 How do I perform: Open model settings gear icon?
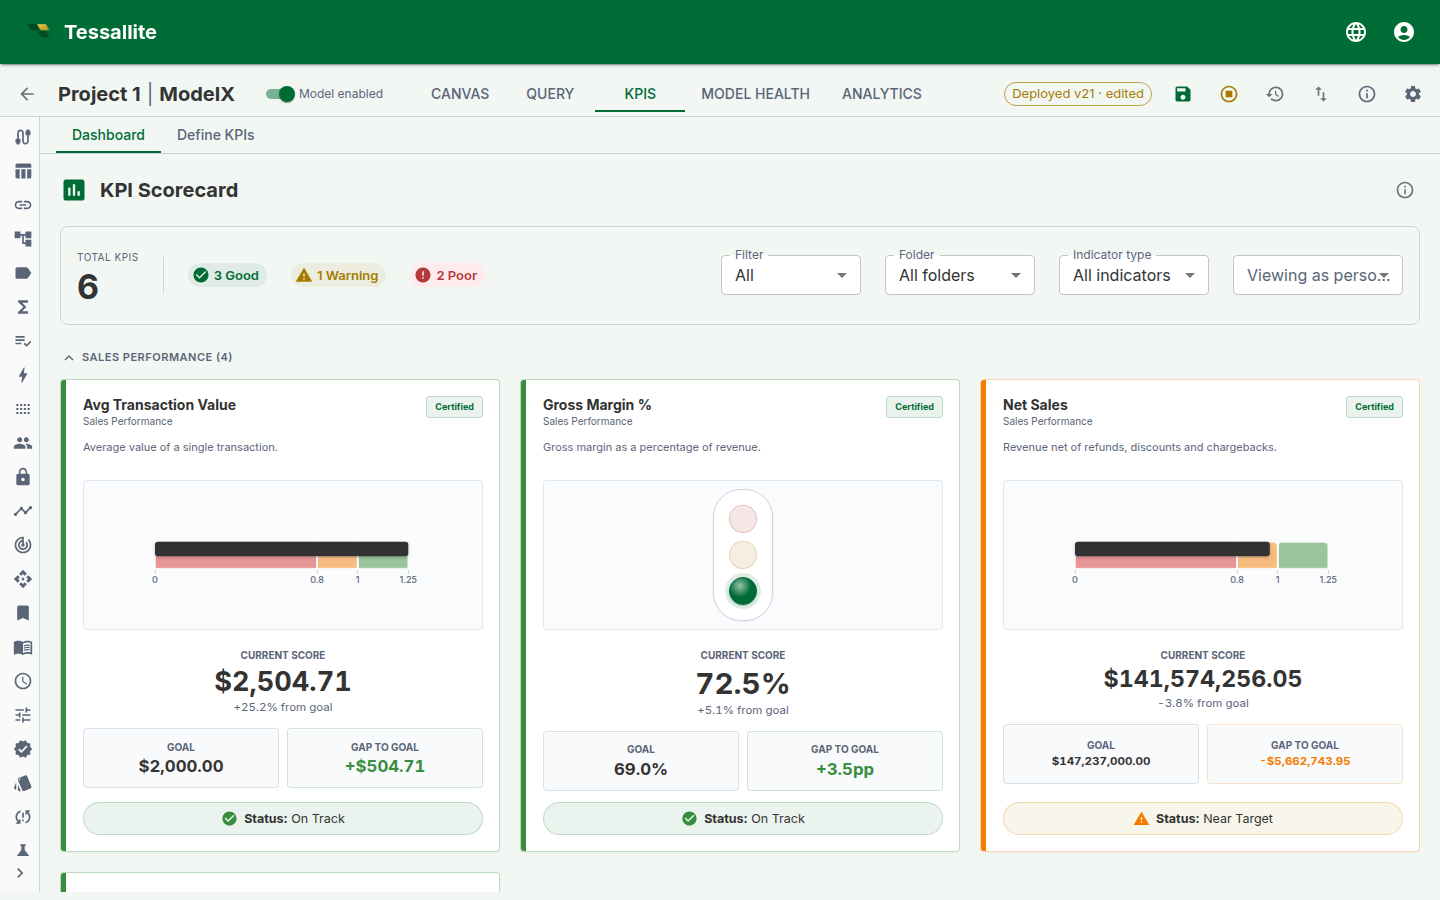[x=1413, y=94]
